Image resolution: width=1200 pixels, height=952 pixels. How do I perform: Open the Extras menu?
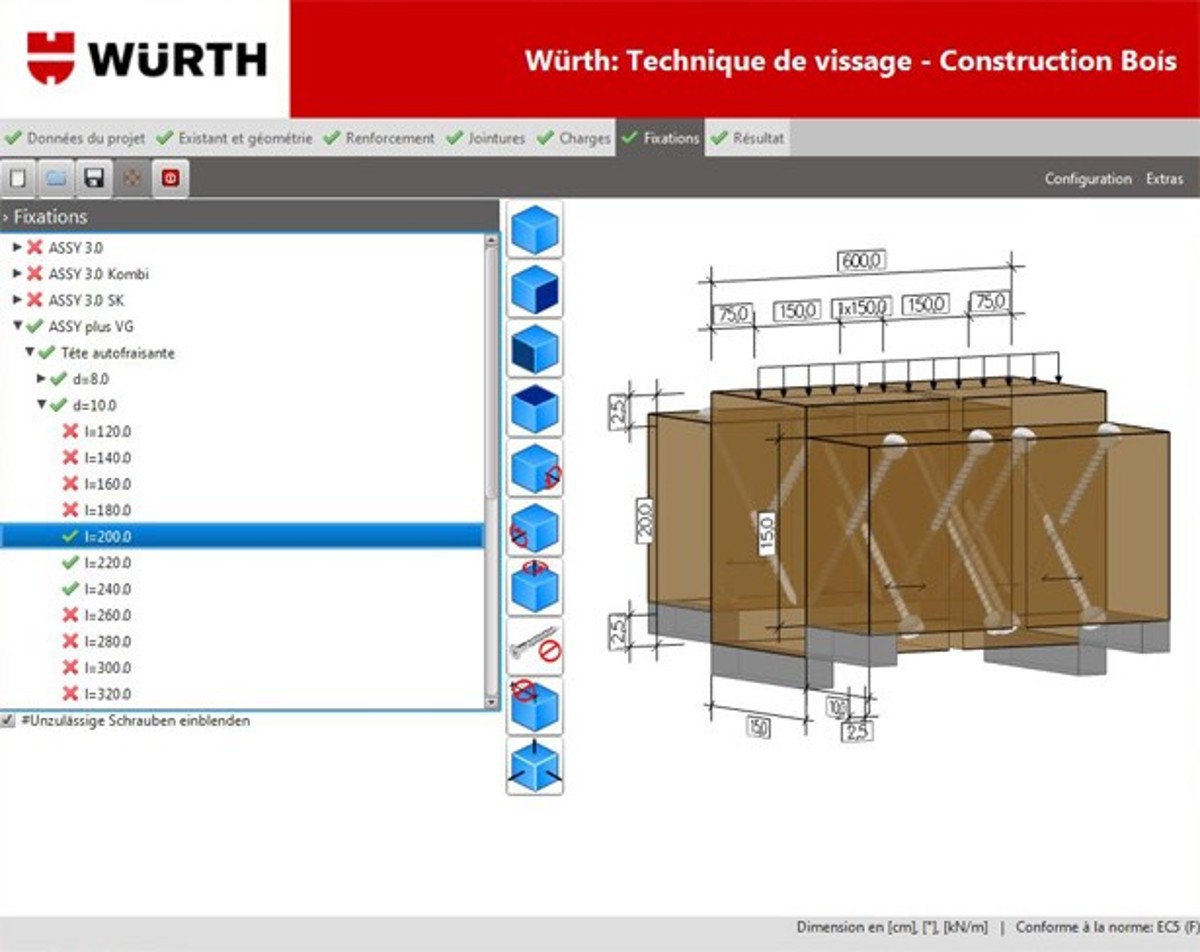(x=1165, y=179)
